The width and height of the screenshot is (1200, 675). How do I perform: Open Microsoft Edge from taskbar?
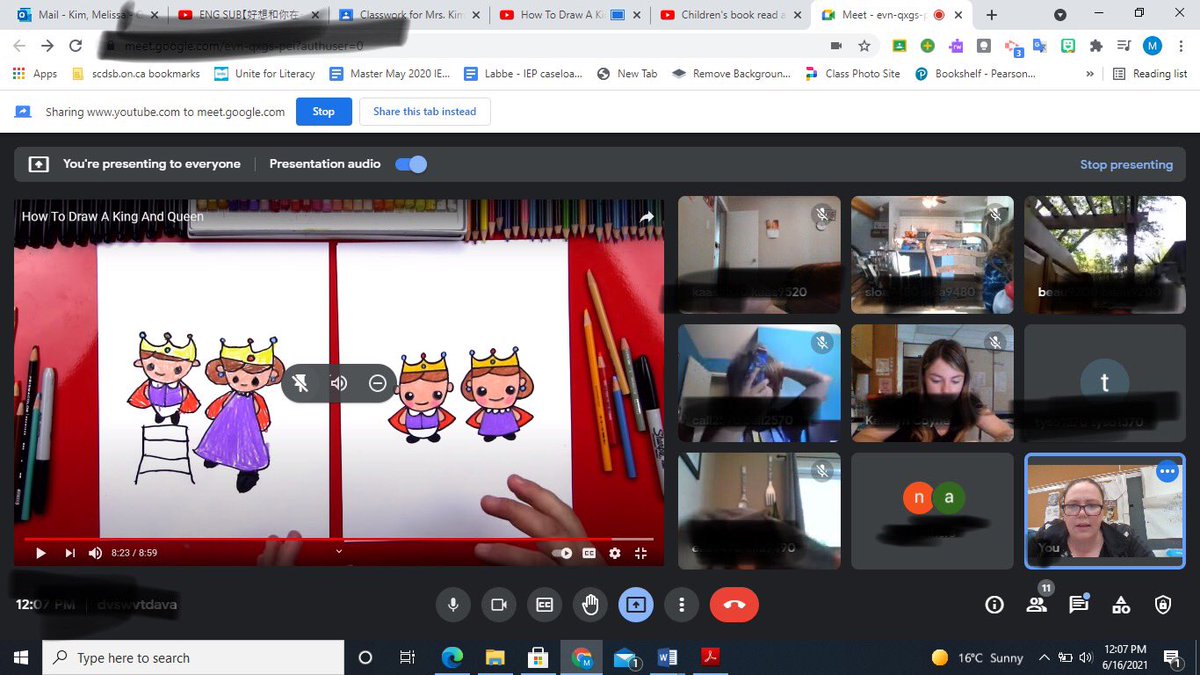(x=453, y=658)
